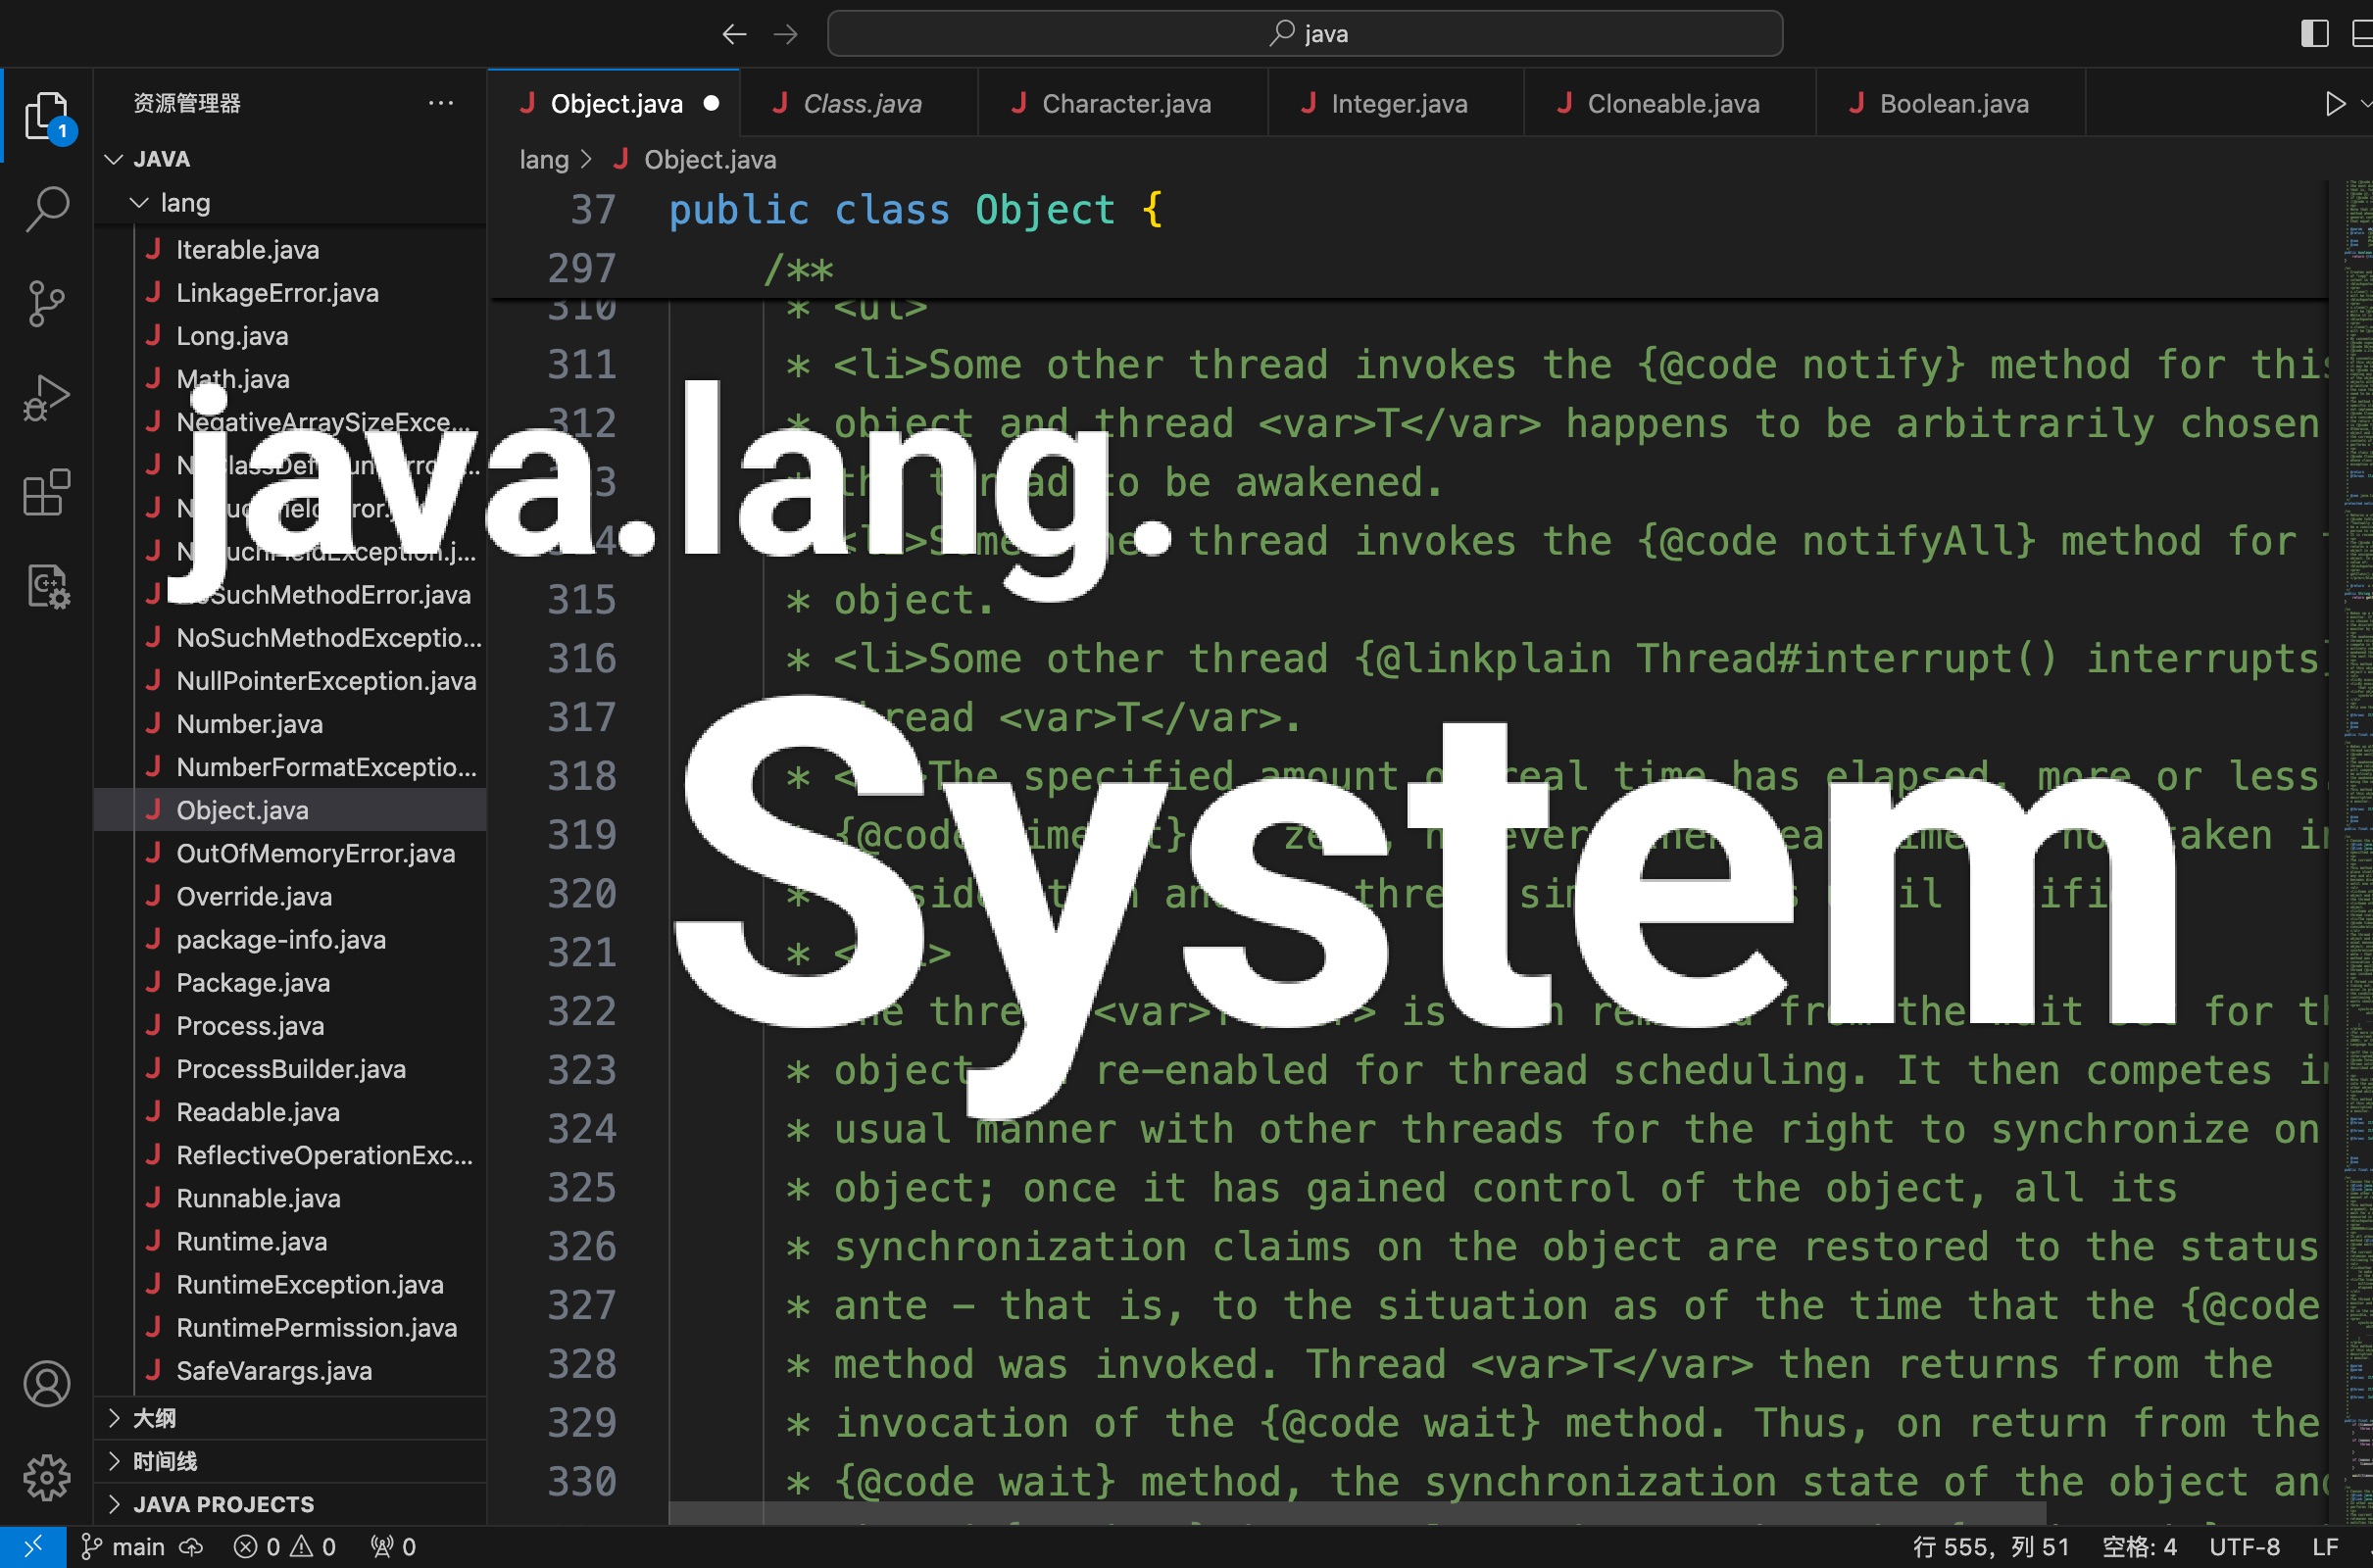Open errors and warnings status item
Screen dimensions: 2373x1568
285,1547
